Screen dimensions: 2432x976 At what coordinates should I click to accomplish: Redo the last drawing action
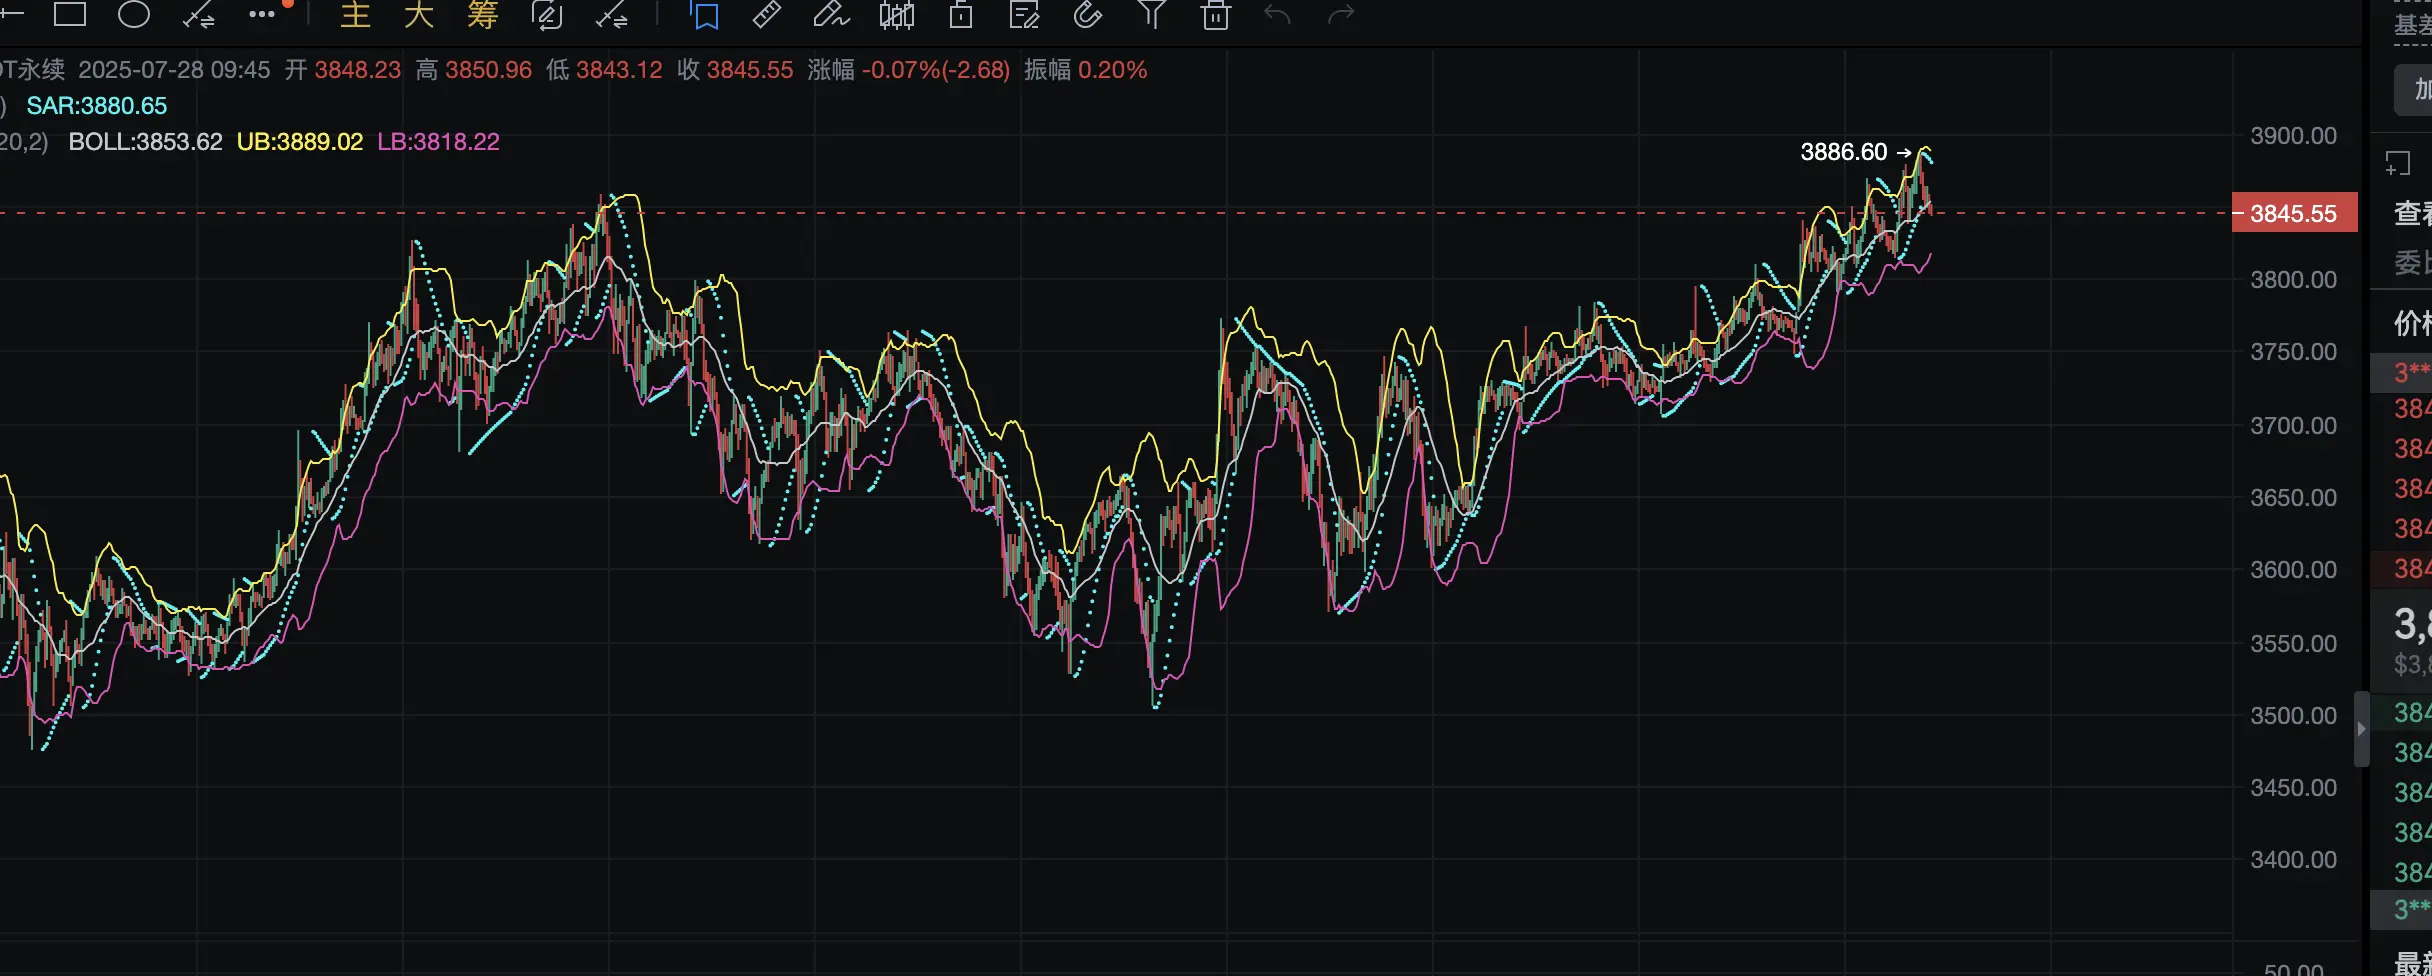1341,15
